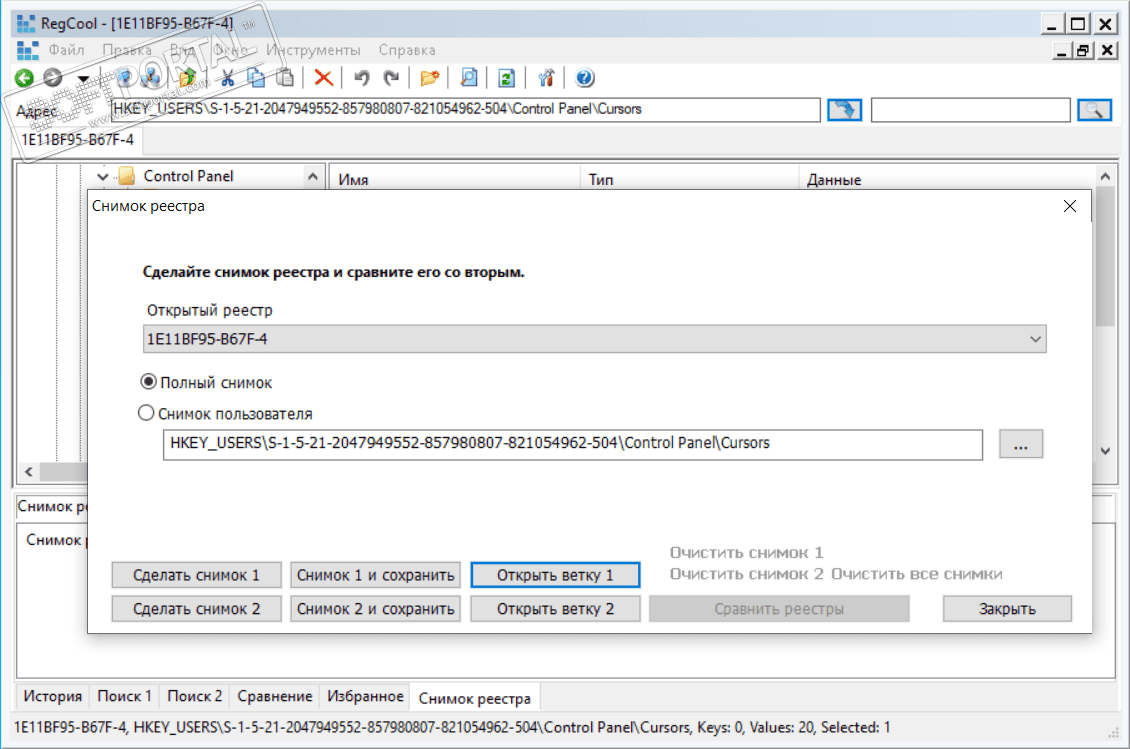
Task: Open the Инструменты menu
Action: coord(313,50)
